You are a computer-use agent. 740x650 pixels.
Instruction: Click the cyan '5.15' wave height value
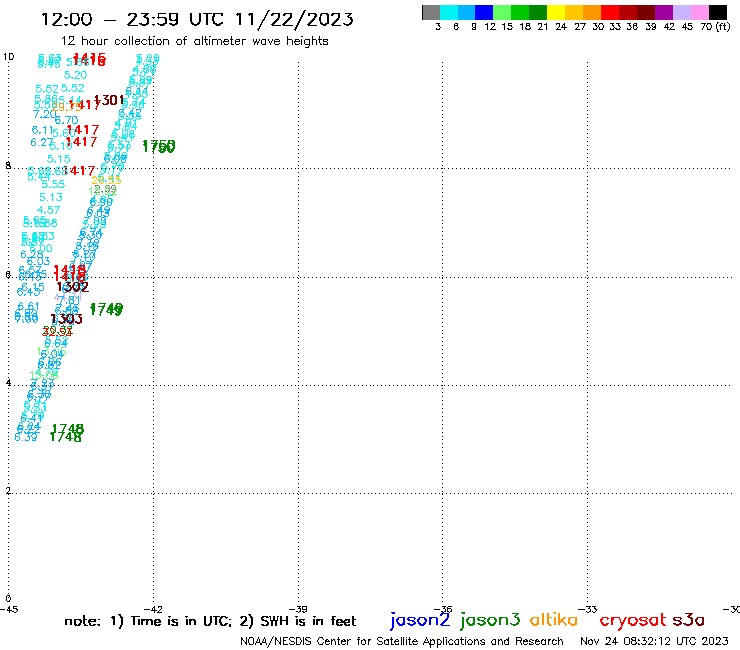[59, 159]
